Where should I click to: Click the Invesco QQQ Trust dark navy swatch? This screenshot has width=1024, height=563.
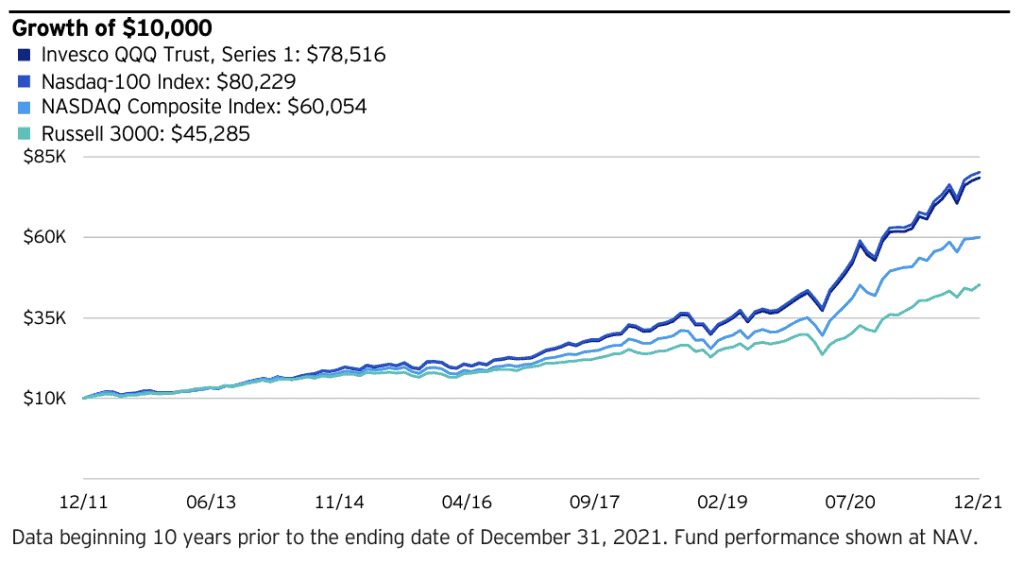24,55
